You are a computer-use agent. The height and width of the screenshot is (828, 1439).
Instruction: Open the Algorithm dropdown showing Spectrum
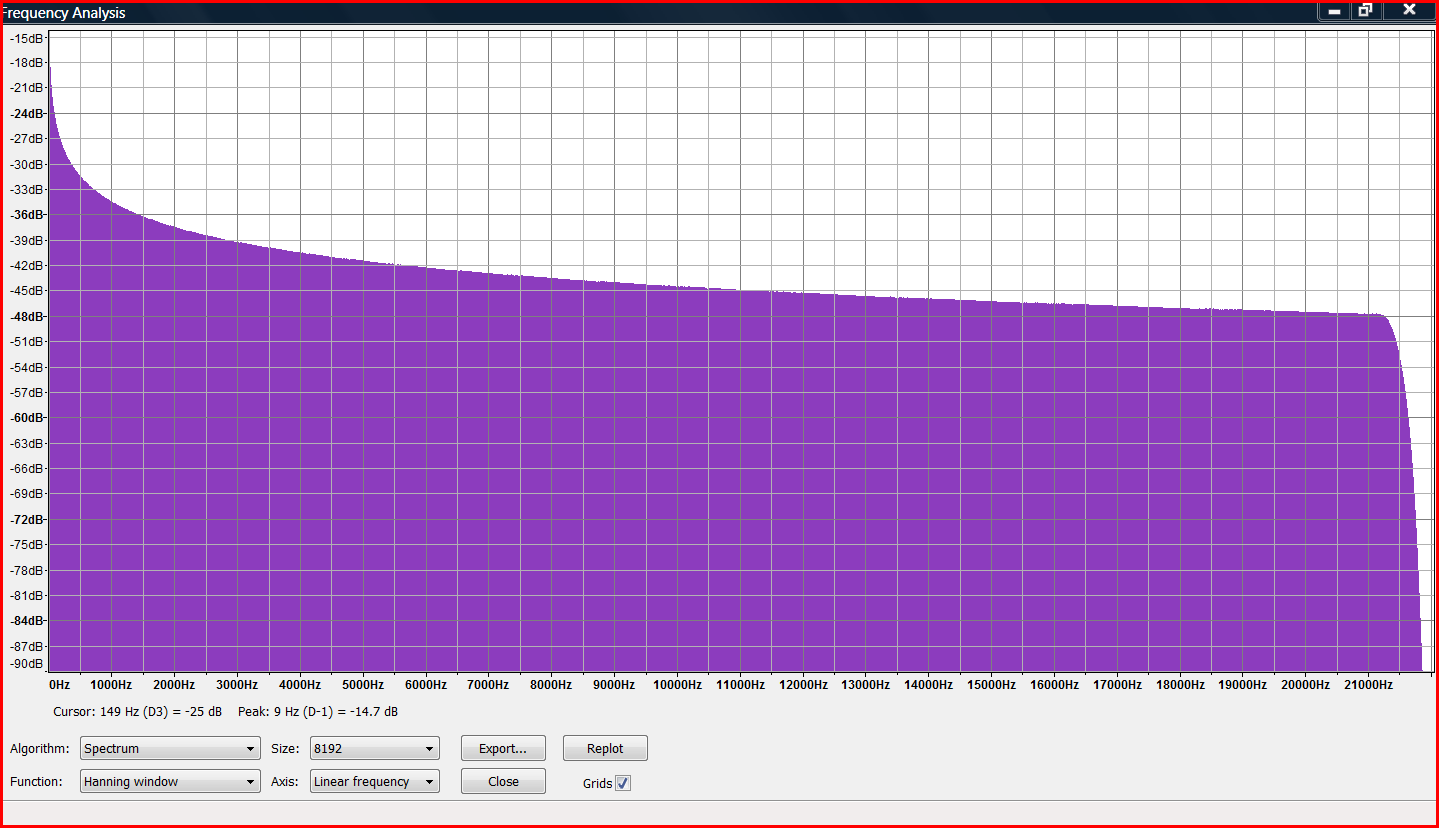coord(170,748)
